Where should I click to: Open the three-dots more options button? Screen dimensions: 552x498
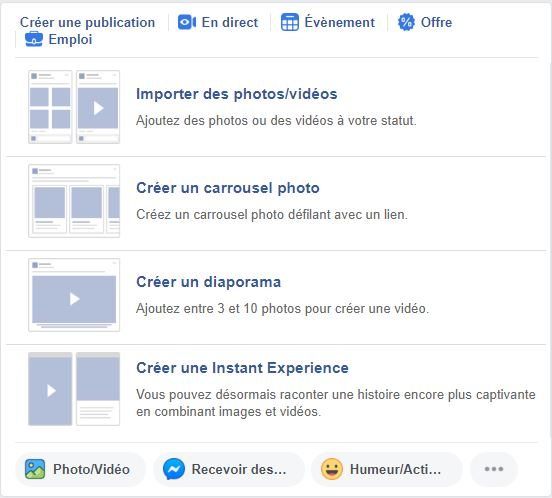(494, 469)
